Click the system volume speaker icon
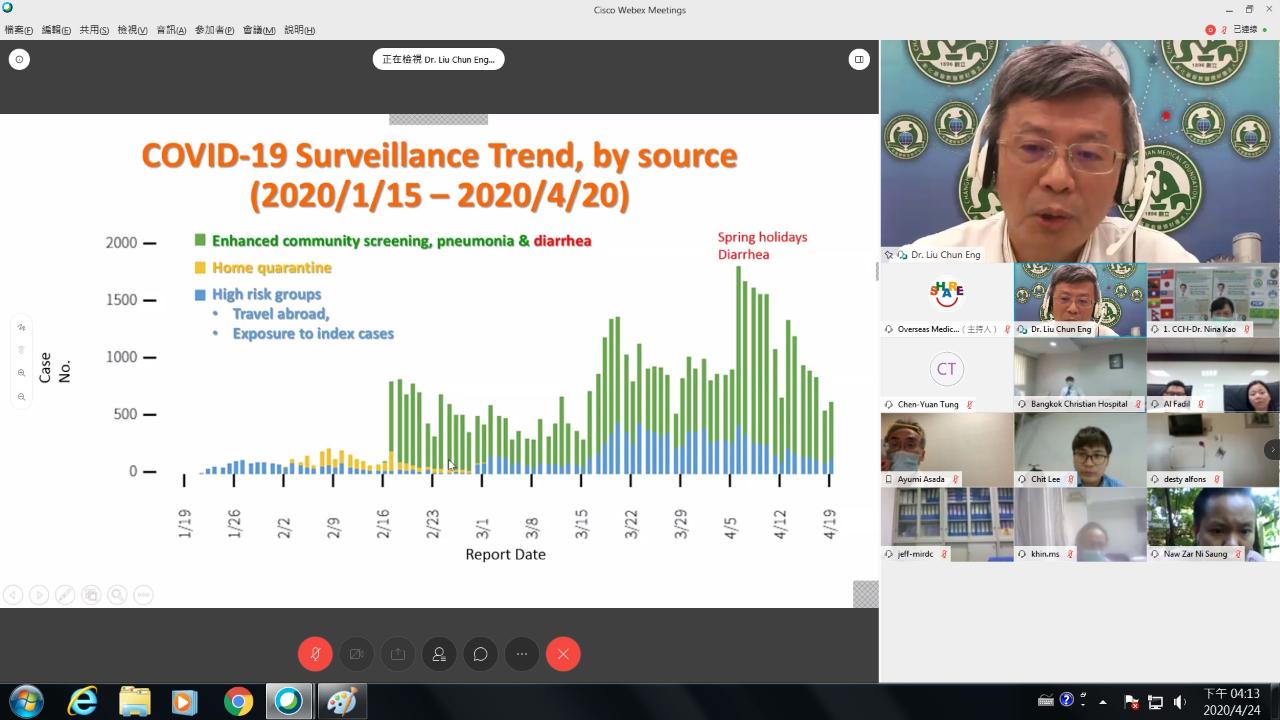Viewport: 1280px width, 720px height. [x=1179, y=702]
